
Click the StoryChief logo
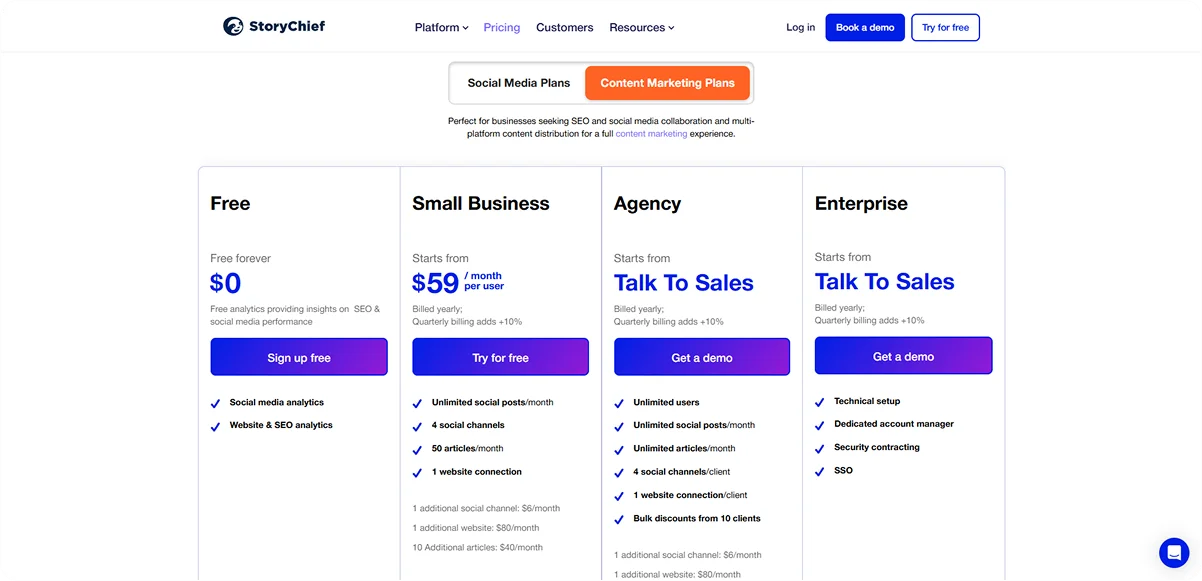click(x=273, y=27)
